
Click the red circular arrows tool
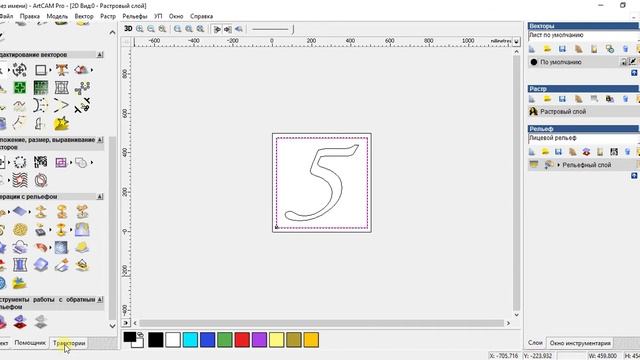[40, 180]
